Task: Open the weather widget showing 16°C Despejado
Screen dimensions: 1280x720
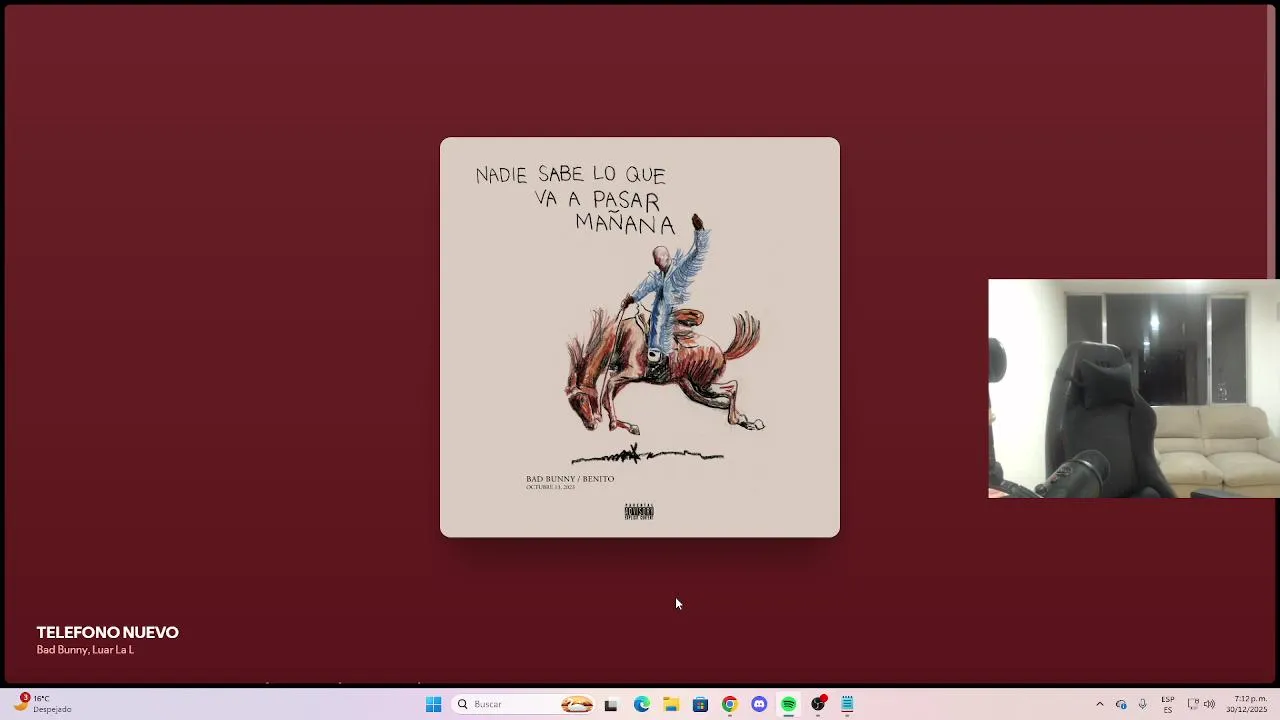Action: [42, 704]
